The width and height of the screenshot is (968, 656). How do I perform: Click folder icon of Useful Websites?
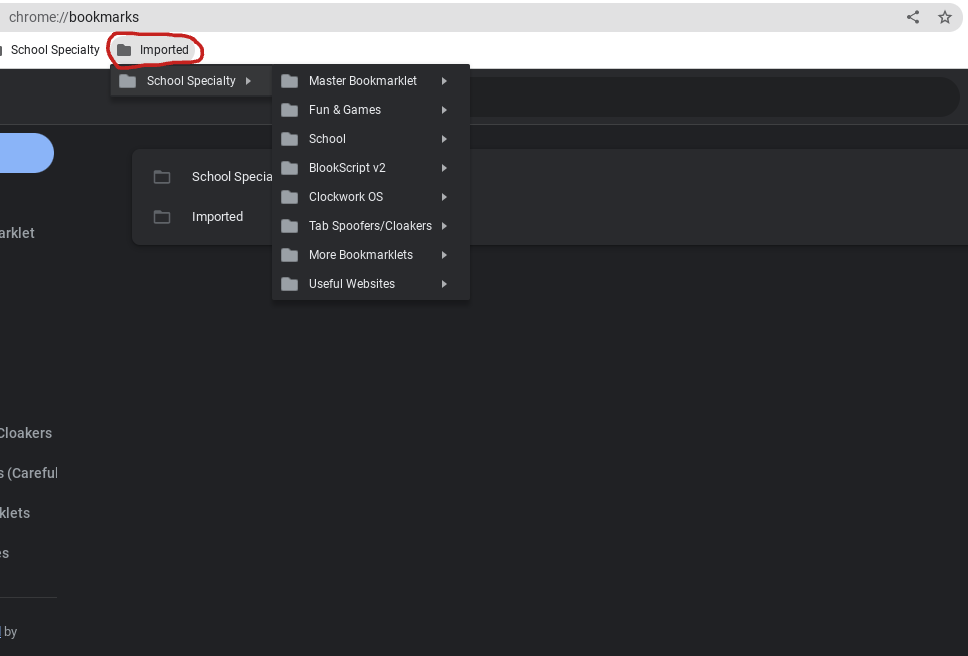(290, 284)
